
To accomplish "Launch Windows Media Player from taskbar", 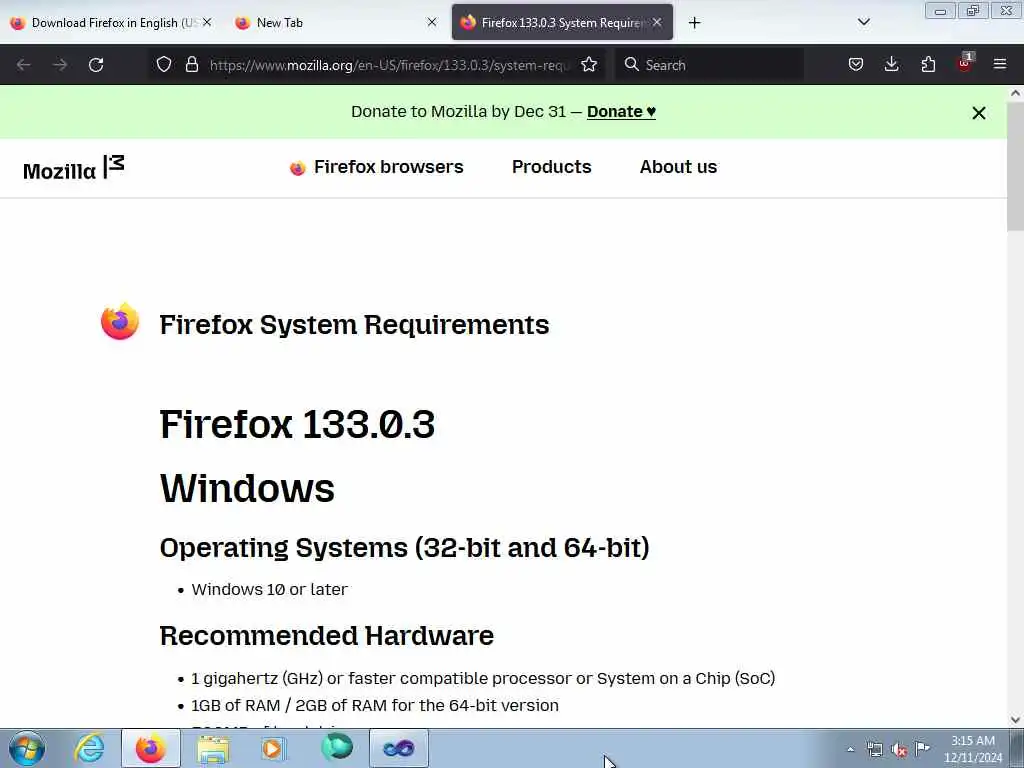I will (272, 748).
